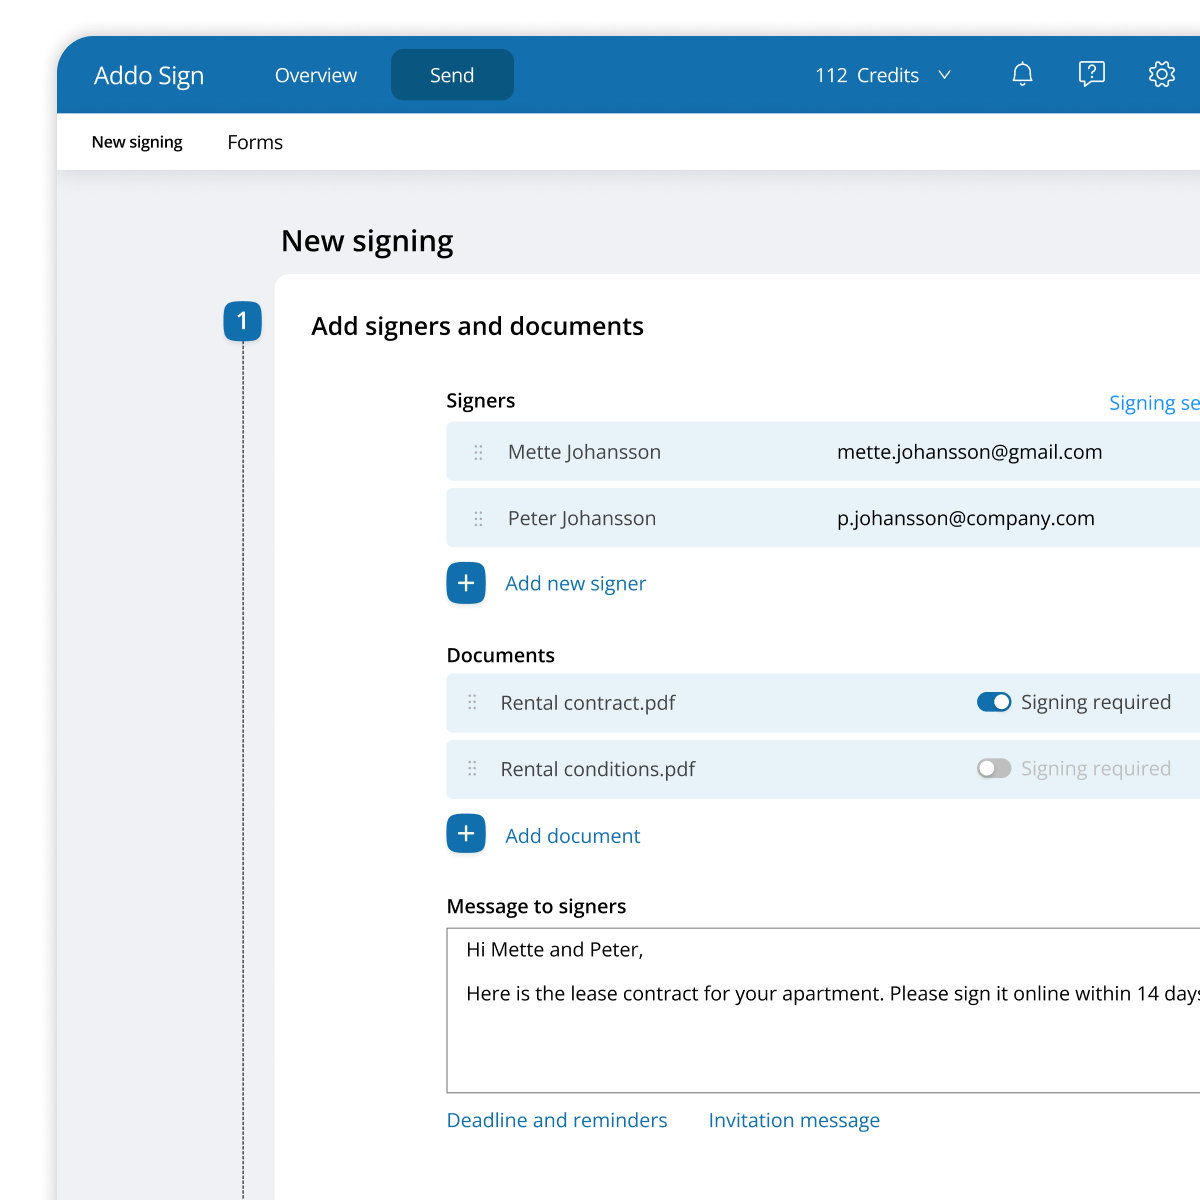
Task: Open the notifications bell
Action: [x=1022, y=74]
